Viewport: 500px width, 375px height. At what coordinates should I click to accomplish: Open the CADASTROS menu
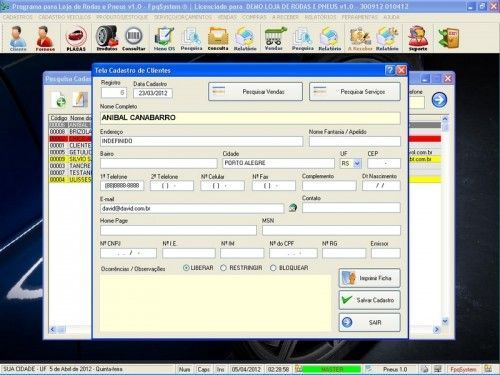point(18,17)
